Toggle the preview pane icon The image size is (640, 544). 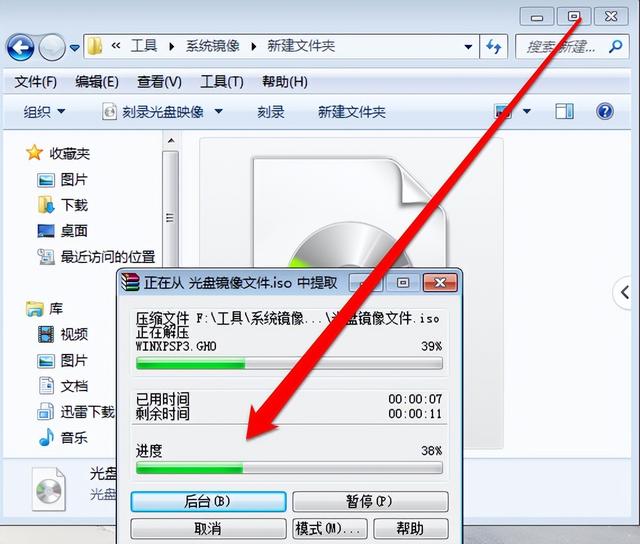pos(564,111)
